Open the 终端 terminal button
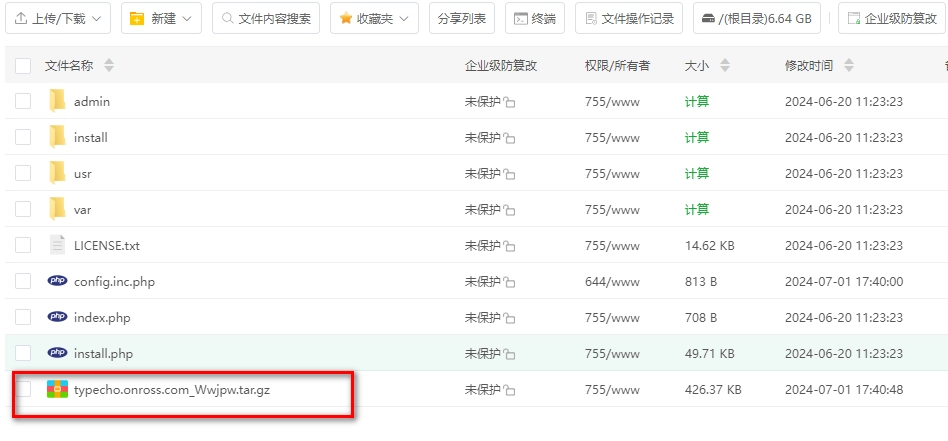The image size is (948, 441). click(534, 18)
